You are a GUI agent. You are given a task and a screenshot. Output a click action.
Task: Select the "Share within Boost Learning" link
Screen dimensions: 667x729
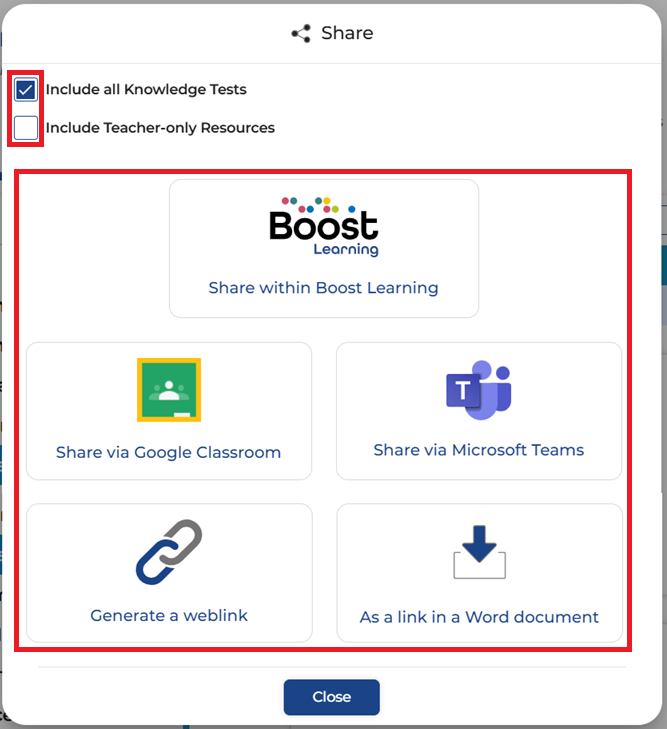(x=323, y=288)
